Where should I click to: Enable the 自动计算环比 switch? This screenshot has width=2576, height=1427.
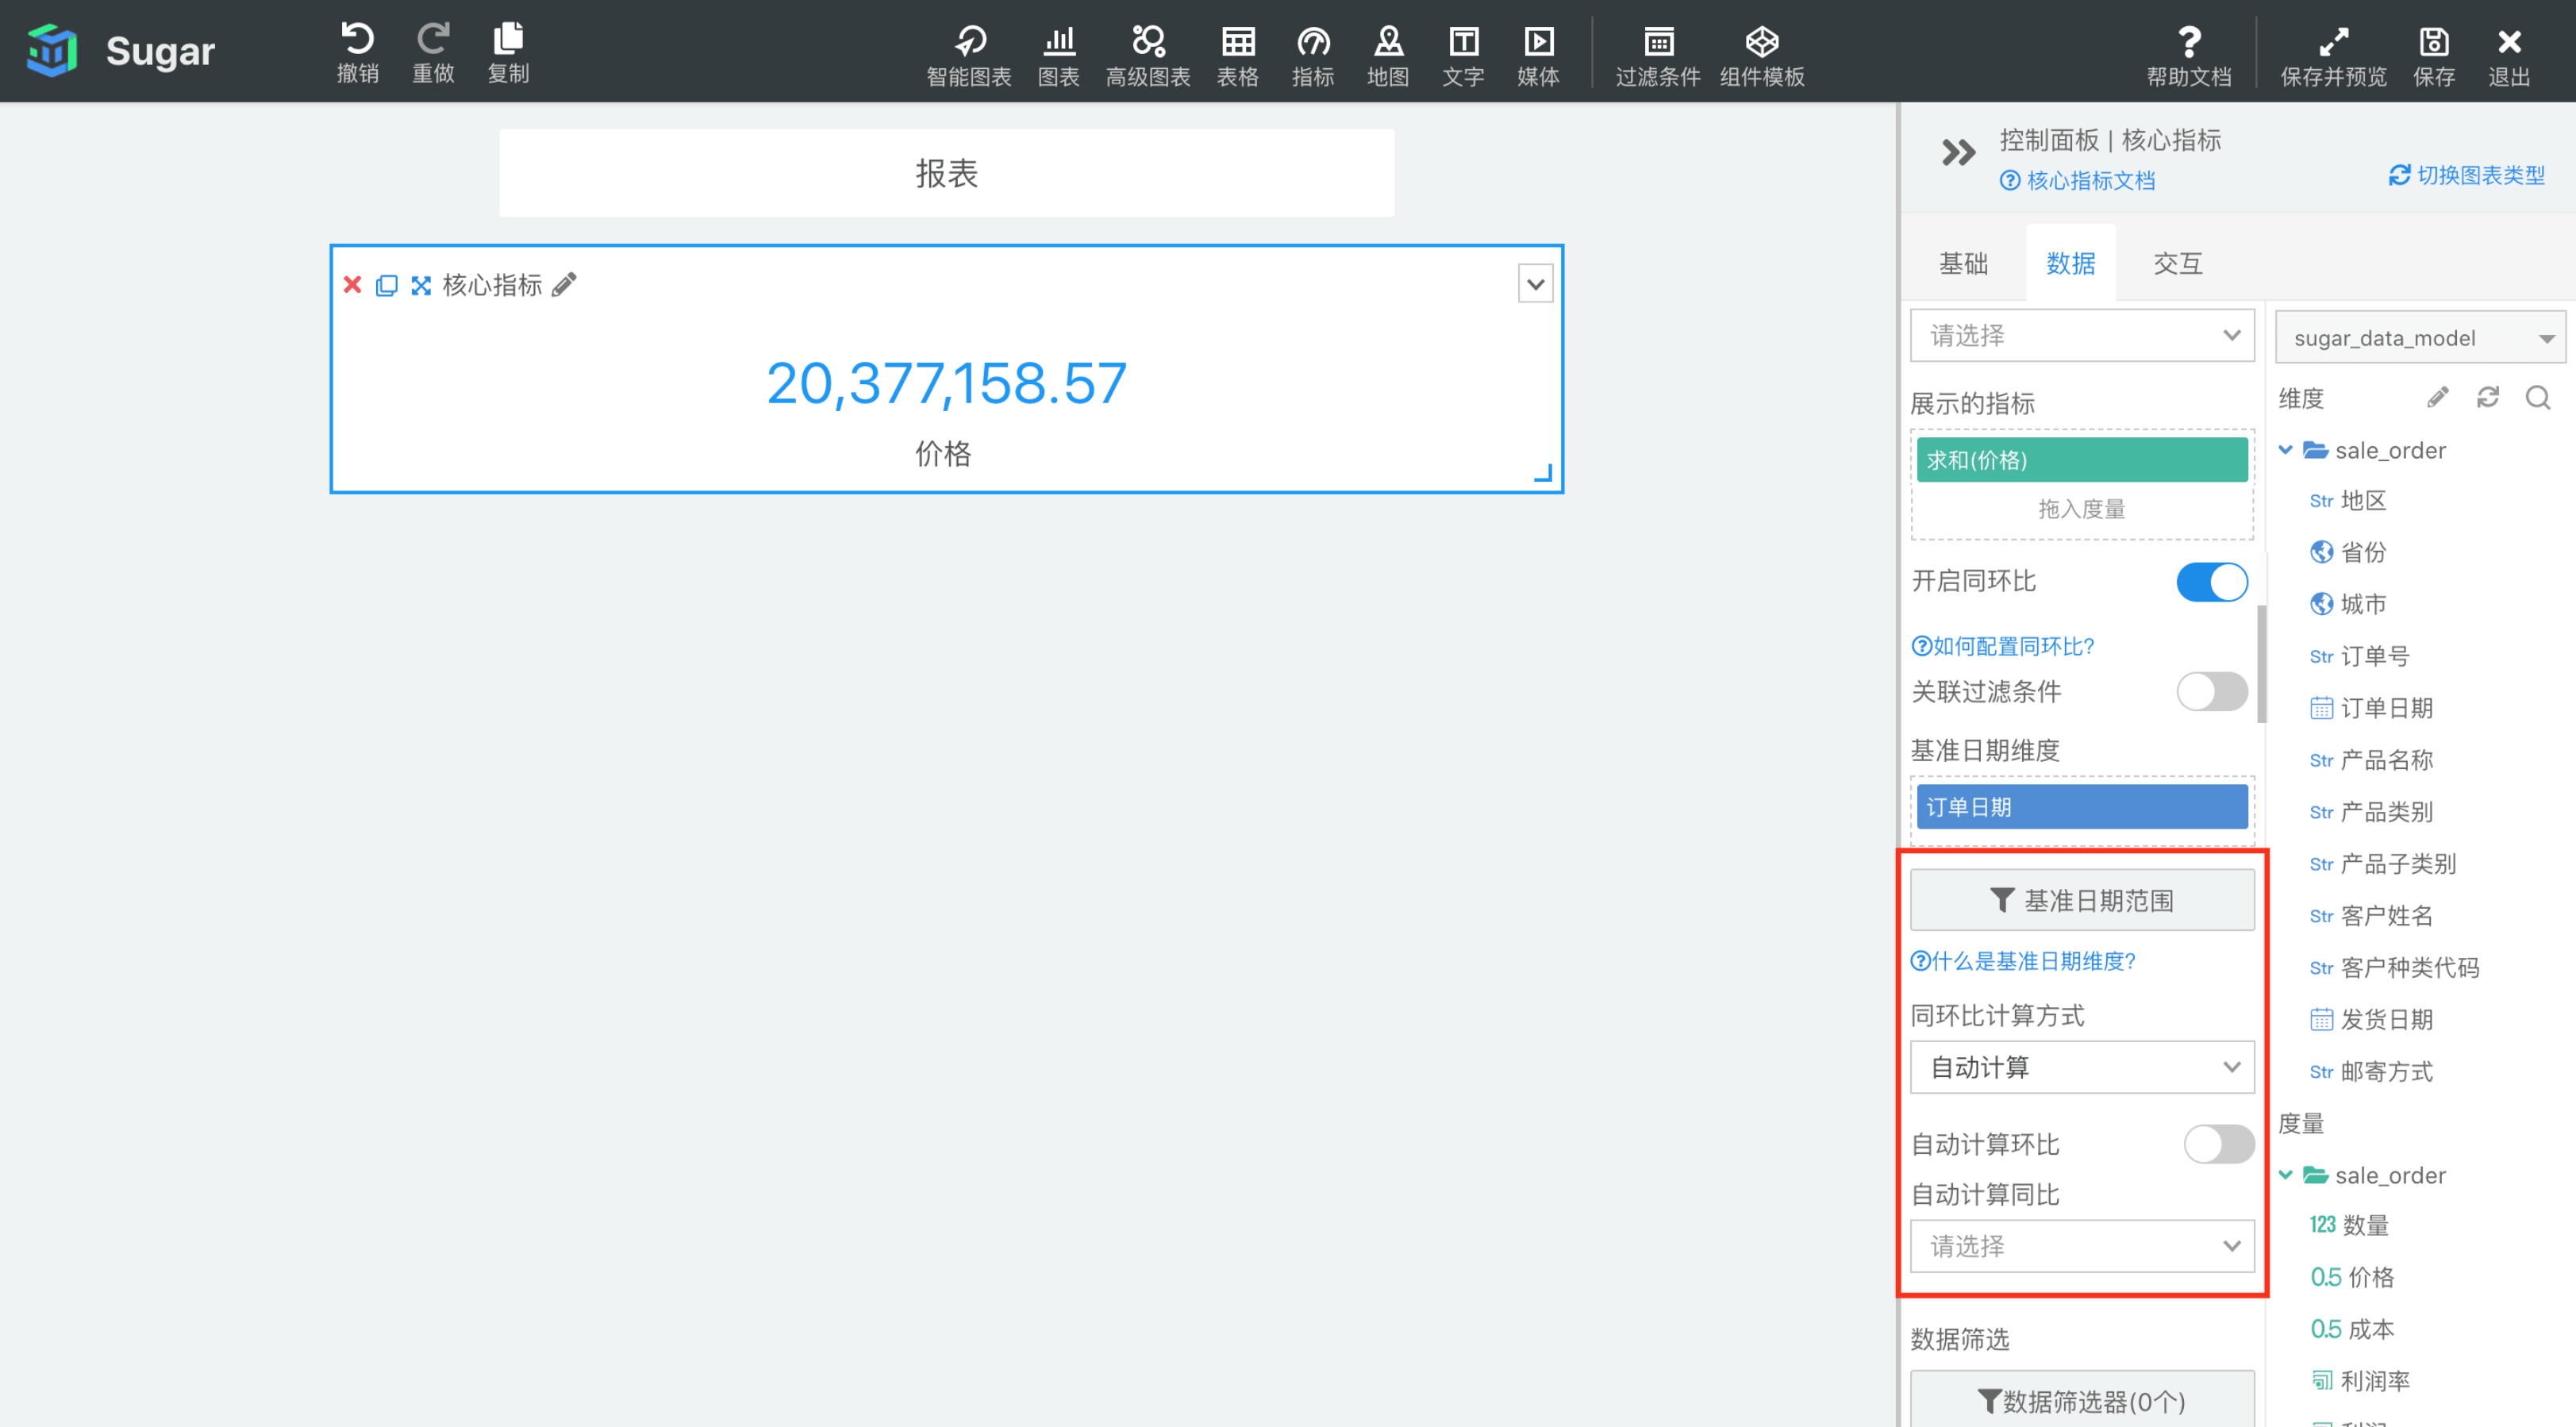[x=2218, y=1144]
